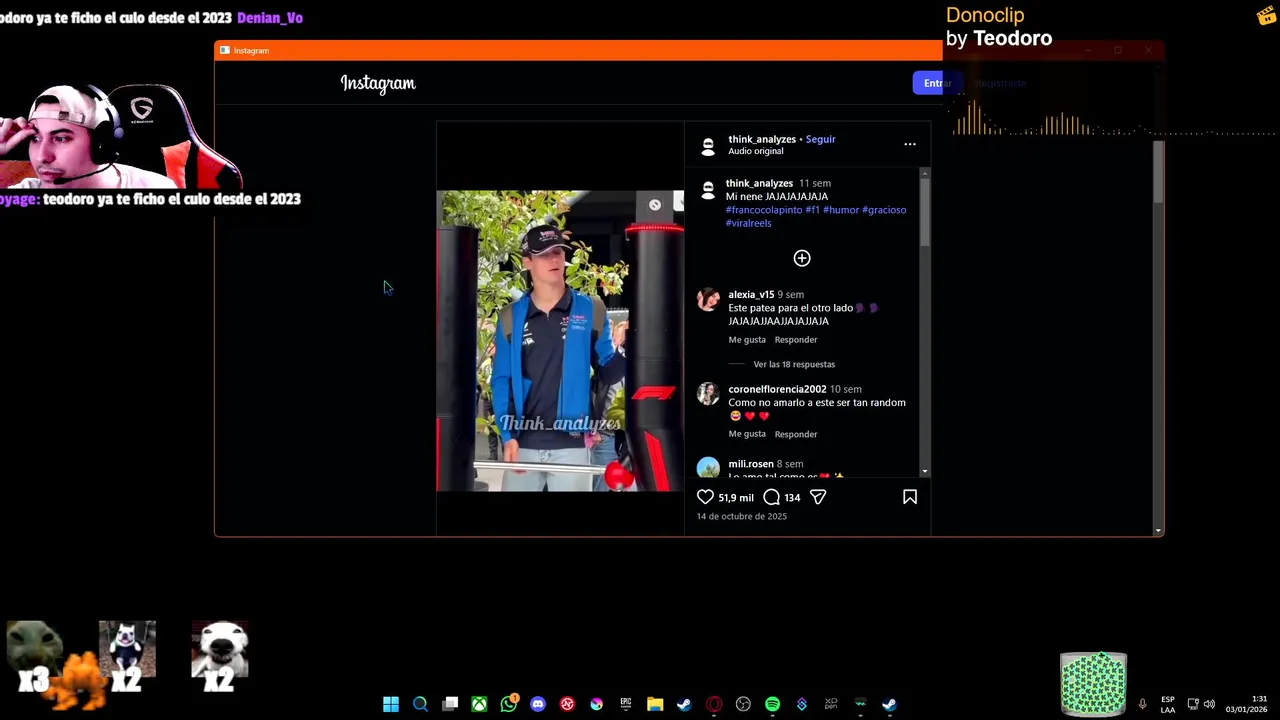Viewport: 1280px width, 720px height.
Task: Open Spotify from the taskbar
Action: (772, 704)
